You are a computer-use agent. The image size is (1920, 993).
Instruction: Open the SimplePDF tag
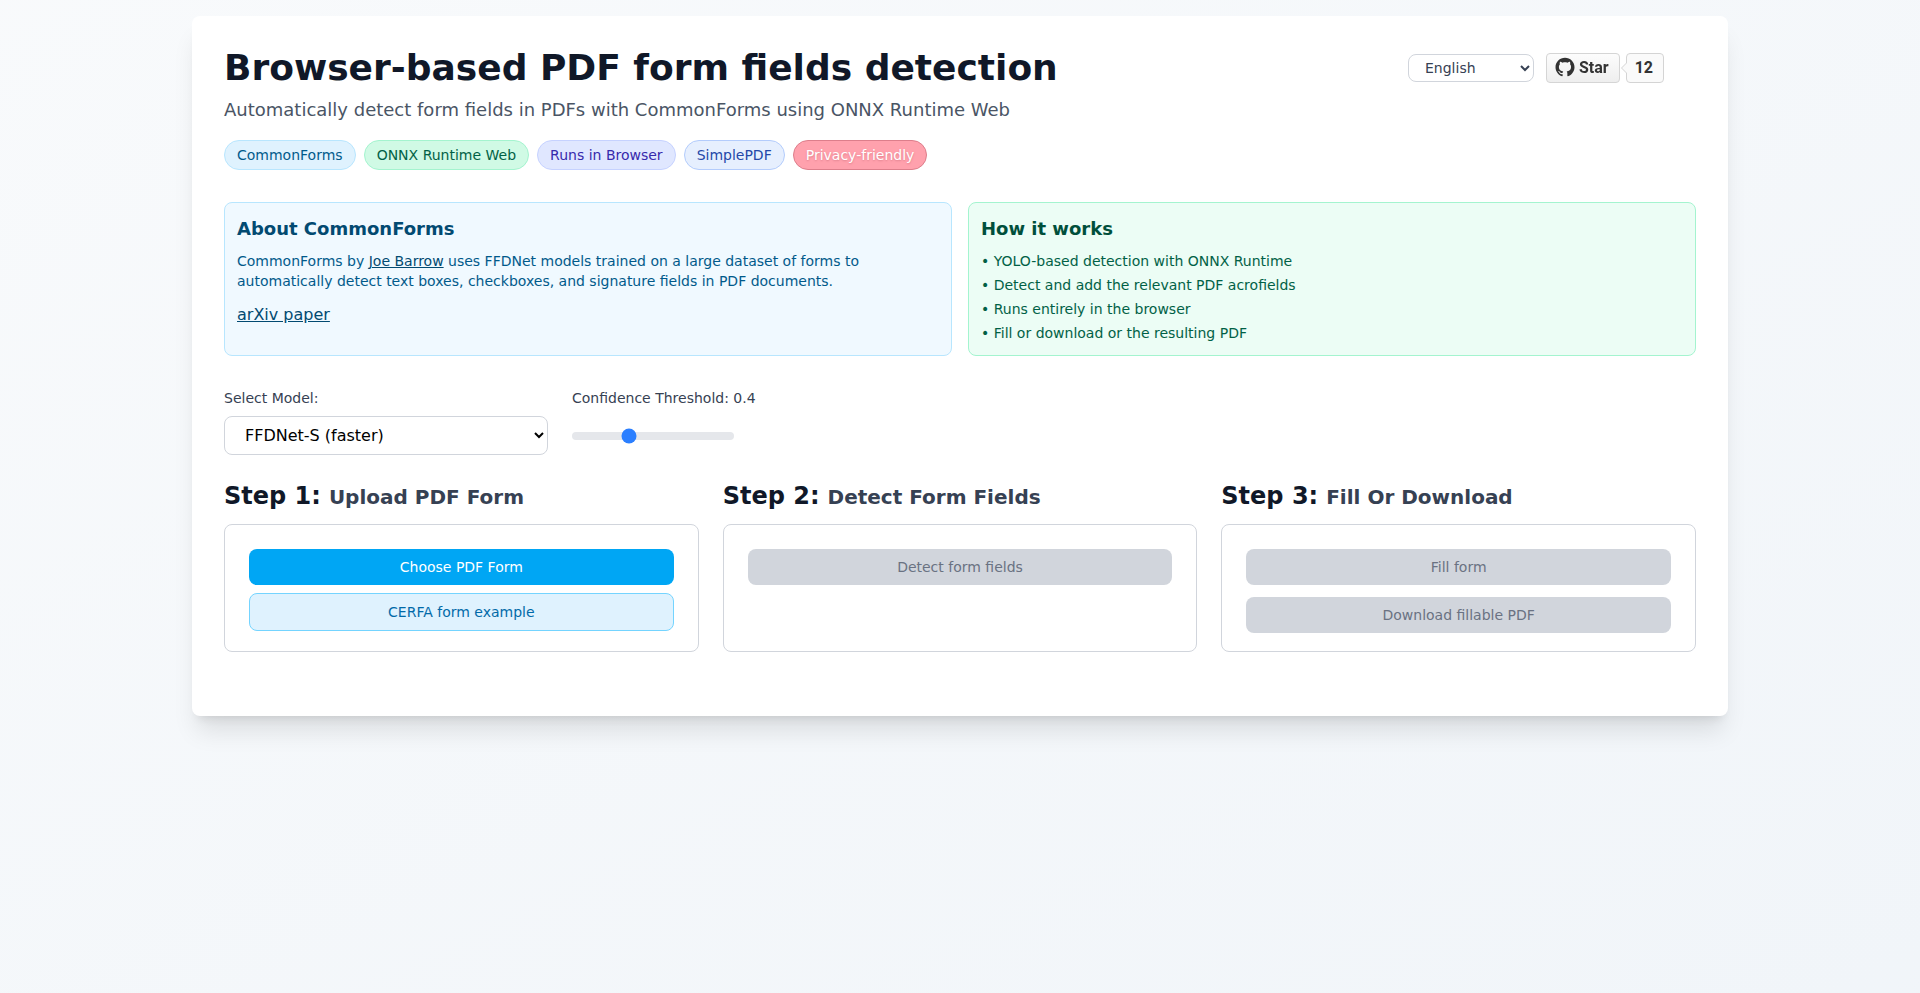point(734,155)
